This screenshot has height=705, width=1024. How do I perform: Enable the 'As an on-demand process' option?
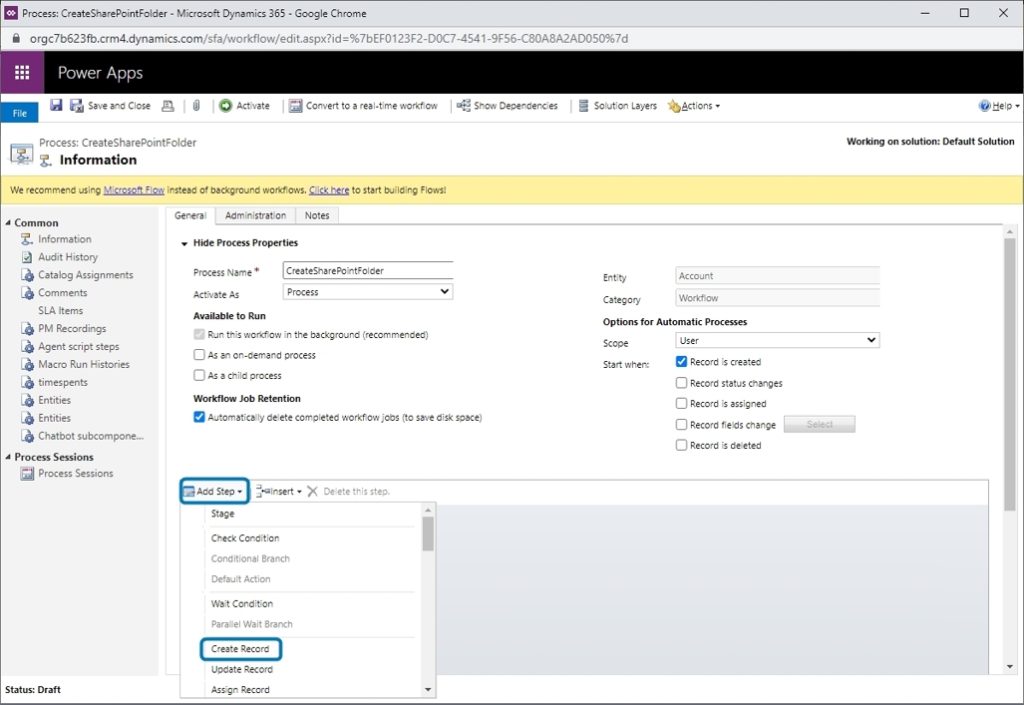point(198,357)
